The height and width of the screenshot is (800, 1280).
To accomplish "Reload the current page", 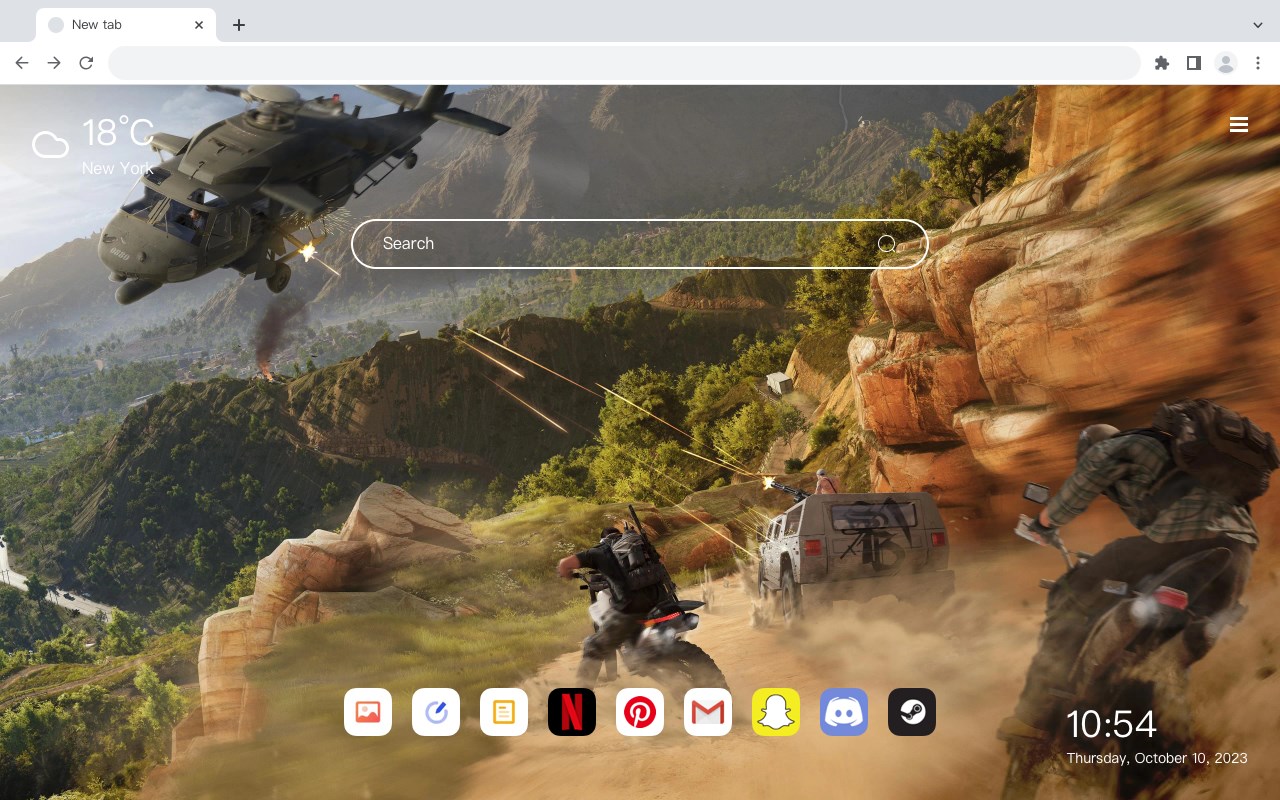I will 86,63.
